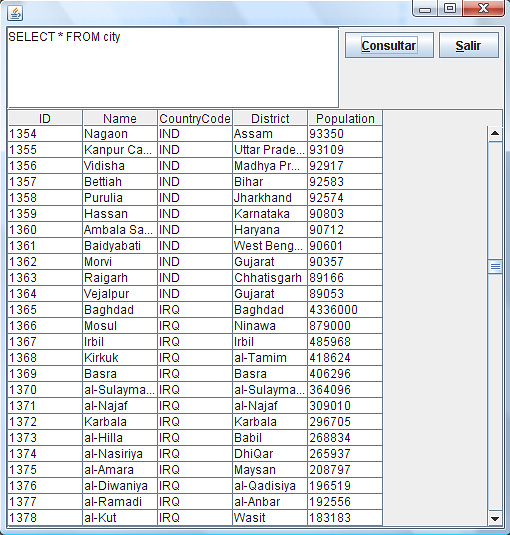Screen dimensions: 510x535
Task: Click the Java icon in title bar
Action: pos(15,13)
